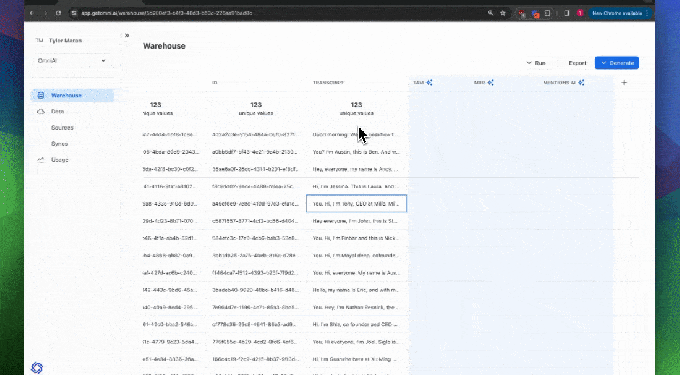Select transcript cell "Hey, everyone, my name is"
The image size is (680, 375).
click(356, 169)
